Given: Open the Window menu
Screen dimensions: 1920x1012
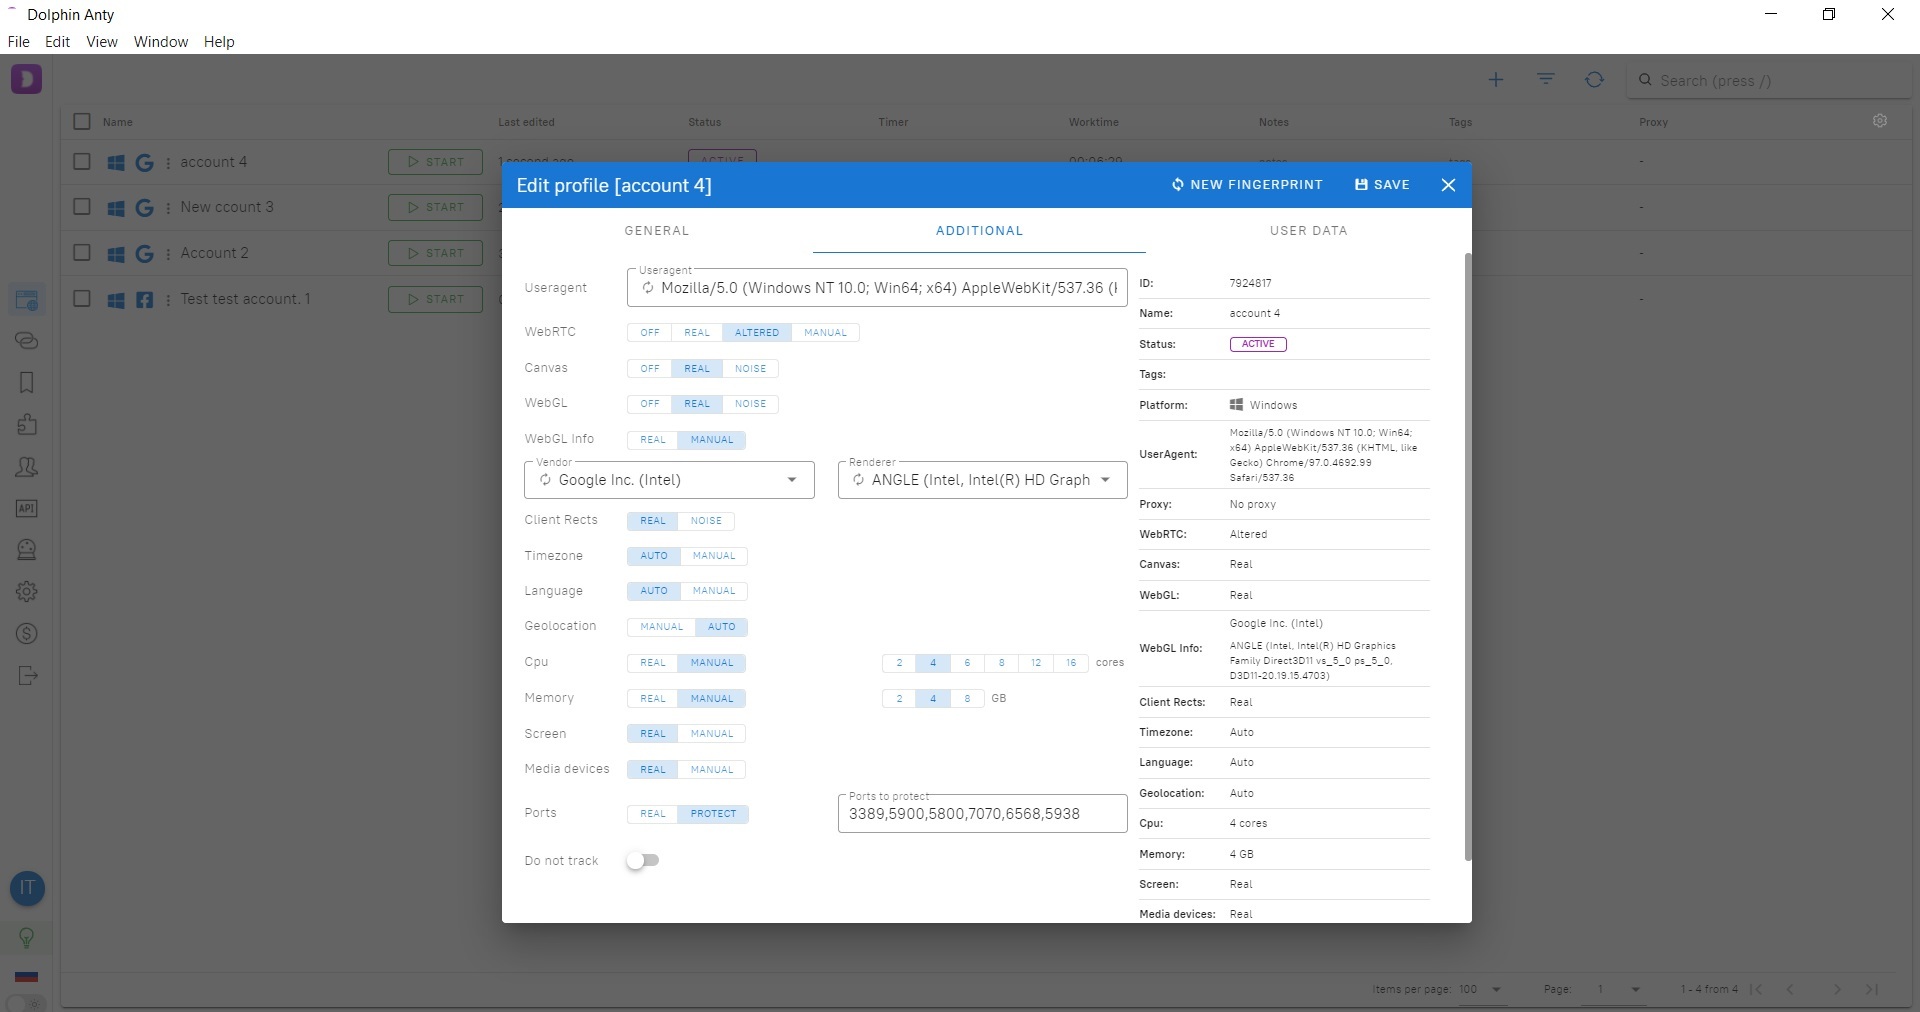Looking at the screenshot, I should tap(161, 42).
